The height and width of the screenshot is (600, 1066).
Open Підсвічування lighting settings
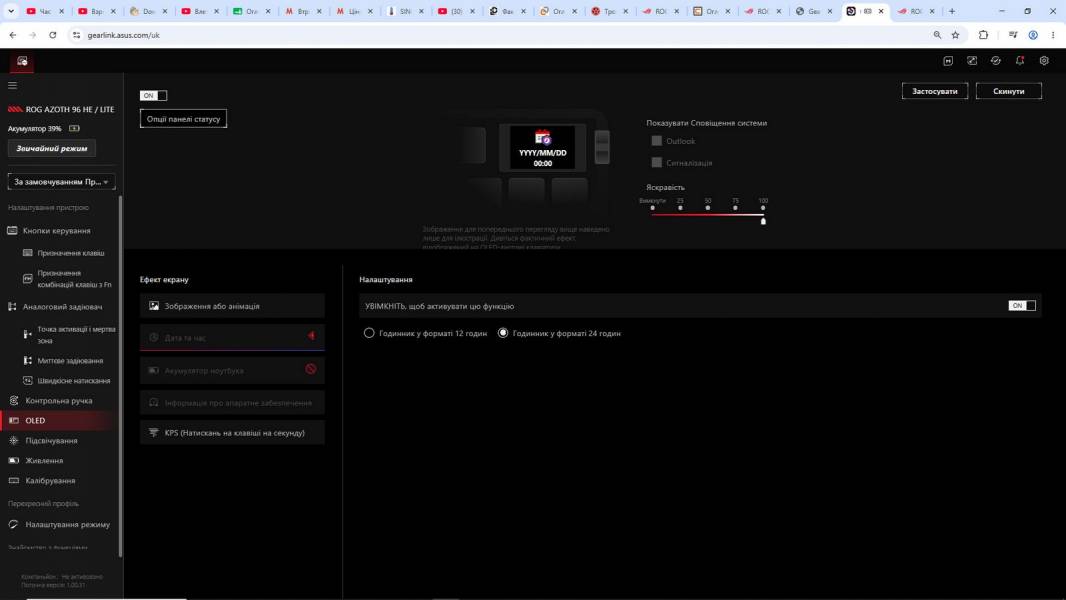click(x=51, y=440)
